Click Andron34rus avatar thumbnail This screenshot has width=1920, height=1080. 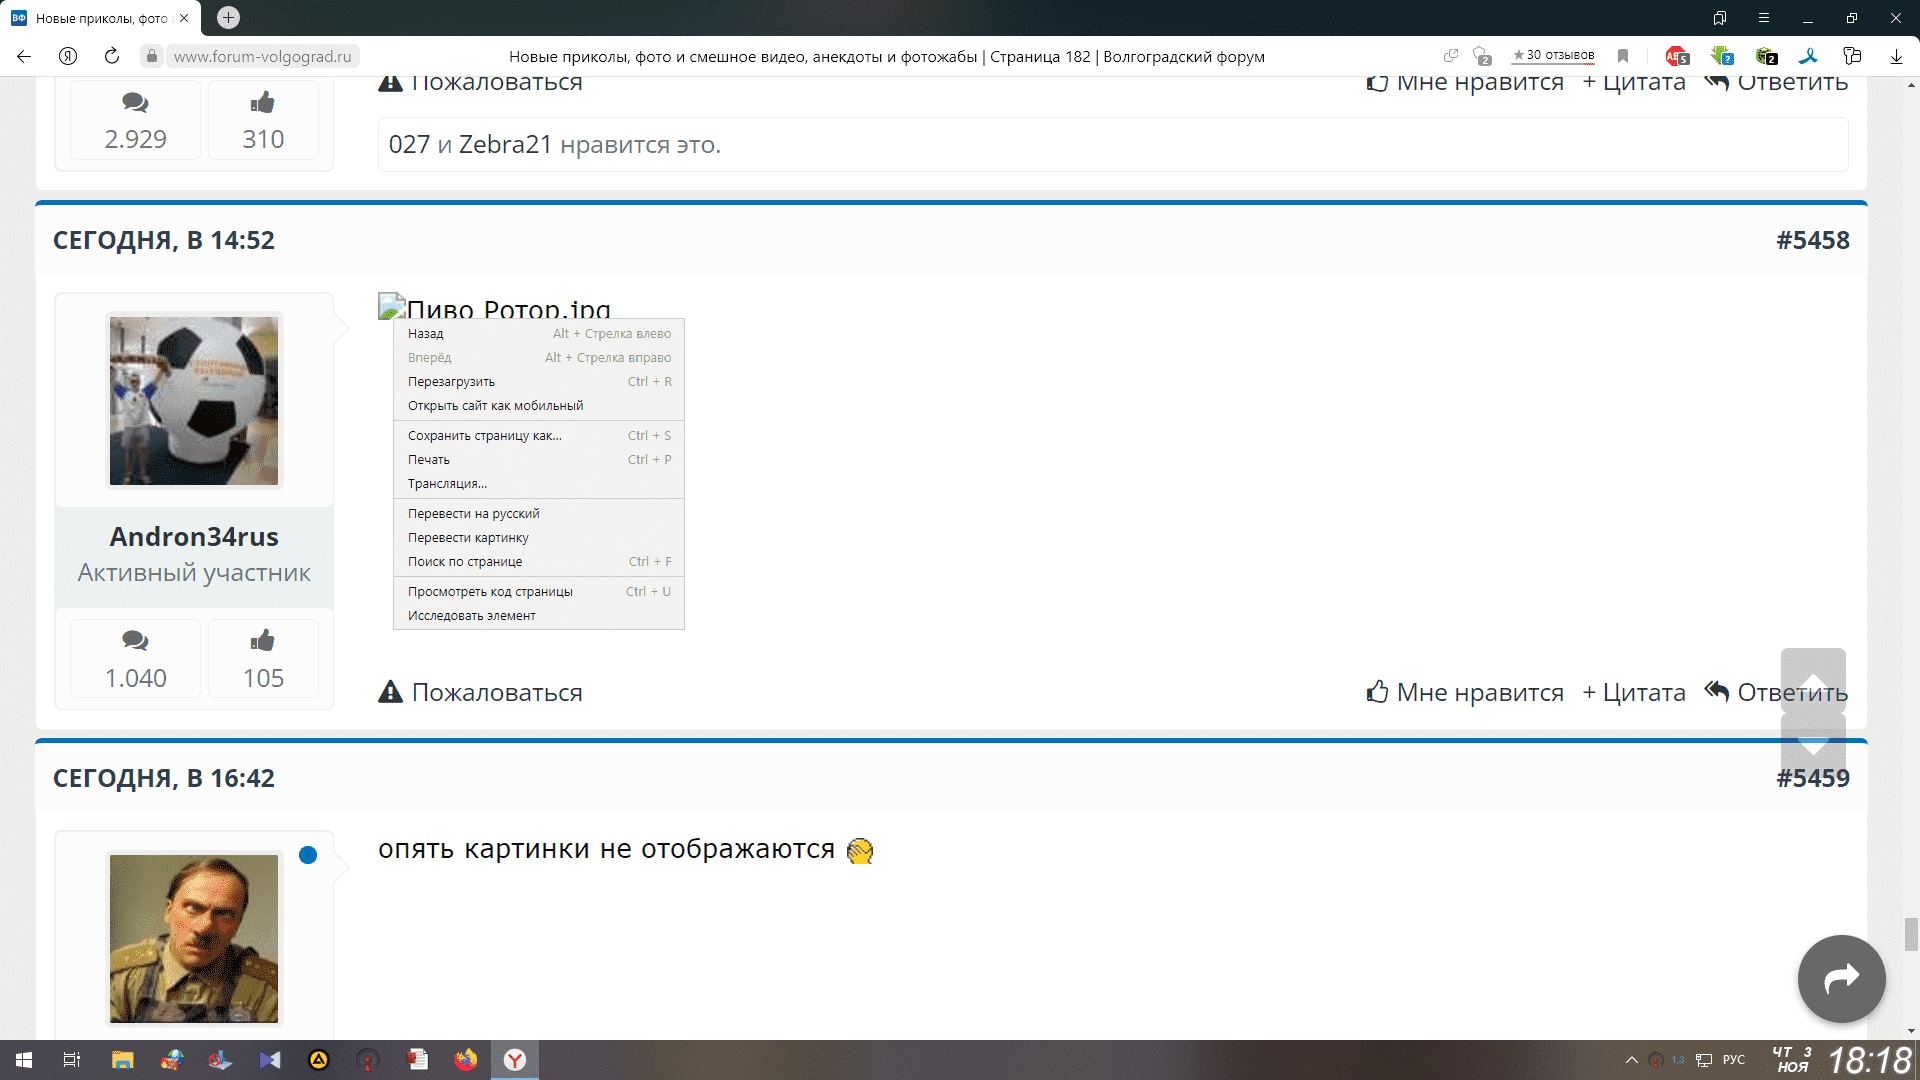[x=194, y=401]
